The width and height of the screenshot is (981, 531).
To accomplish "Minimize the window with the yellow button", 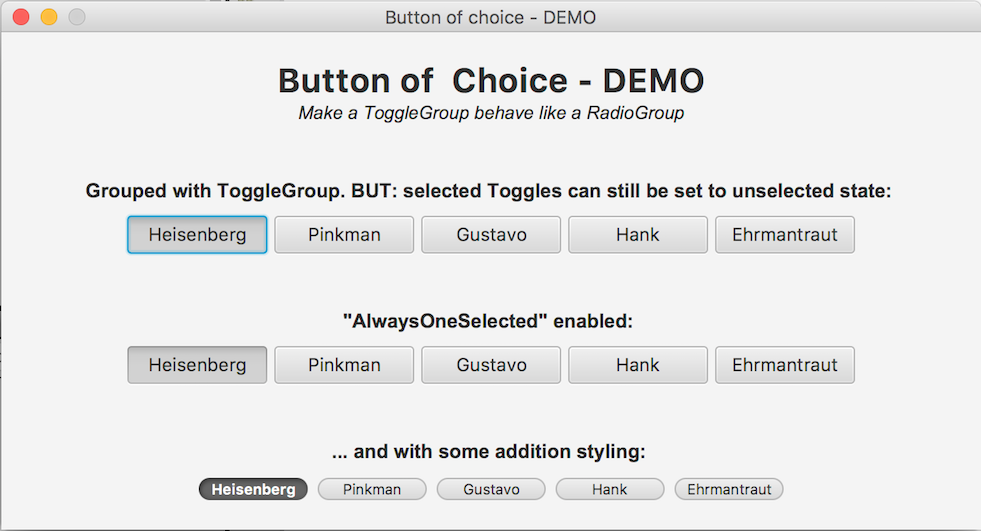I will [x=49, y=17].
